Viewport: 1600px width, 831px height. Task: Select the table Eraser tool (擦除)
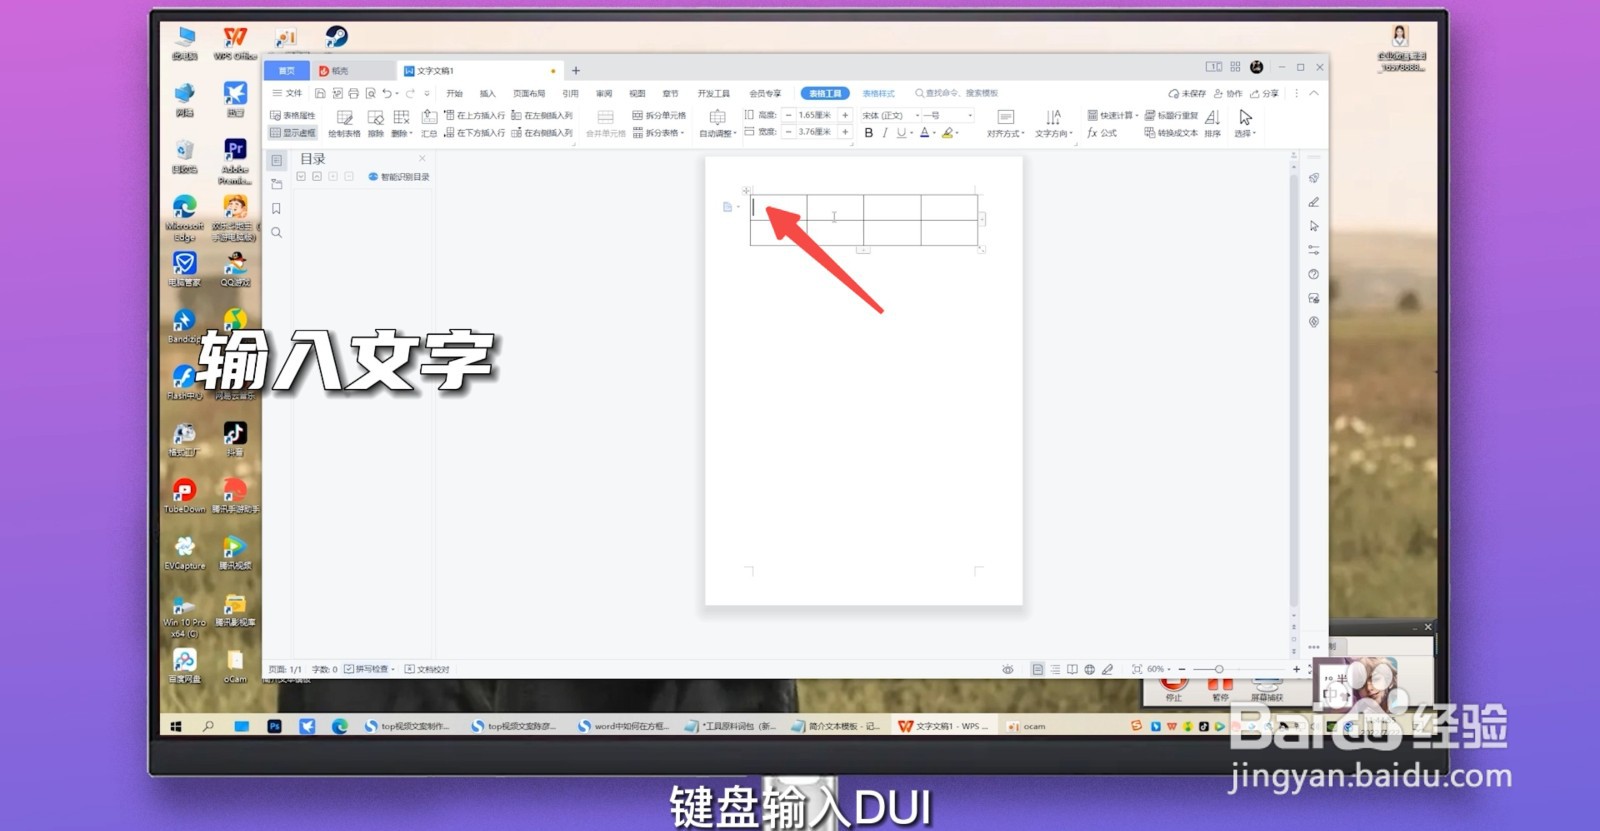click(376, 124)
